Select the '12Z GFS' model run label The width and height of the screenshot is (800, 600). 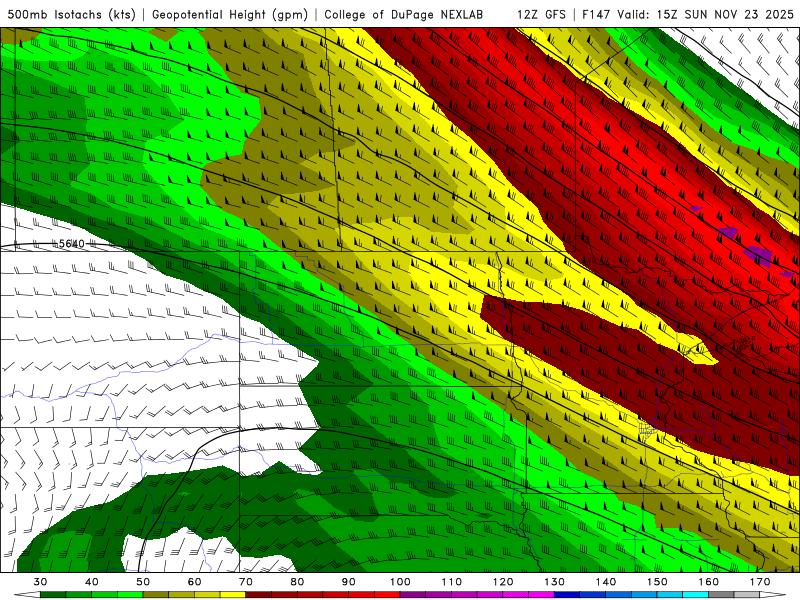541,14
